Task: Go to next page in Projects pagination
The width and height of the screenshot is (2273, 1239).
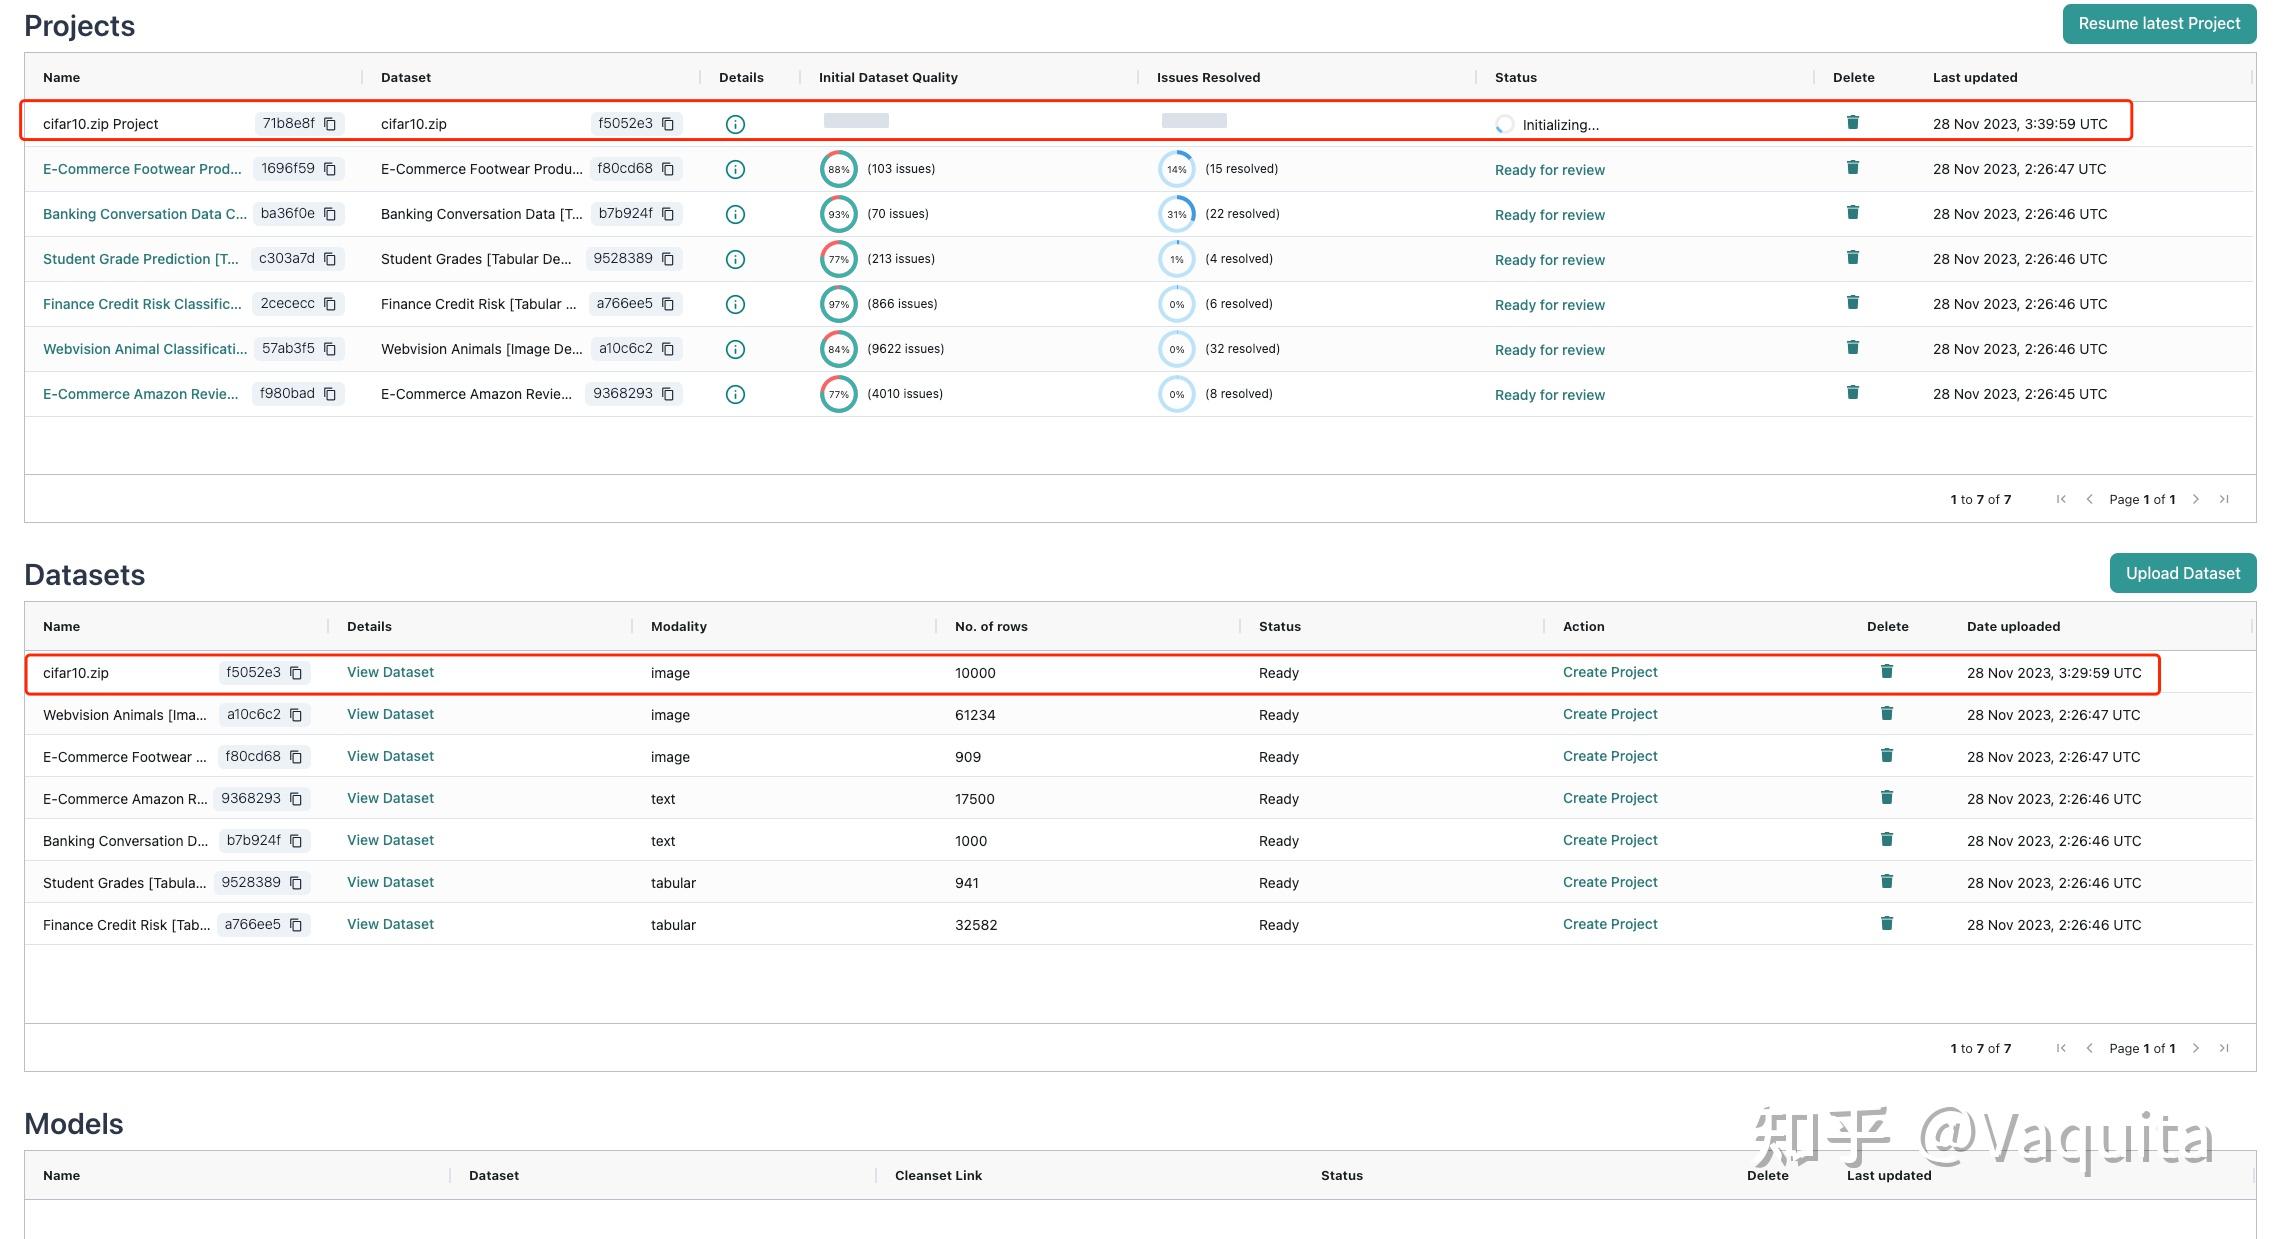Action: [x=2196, y=499]
